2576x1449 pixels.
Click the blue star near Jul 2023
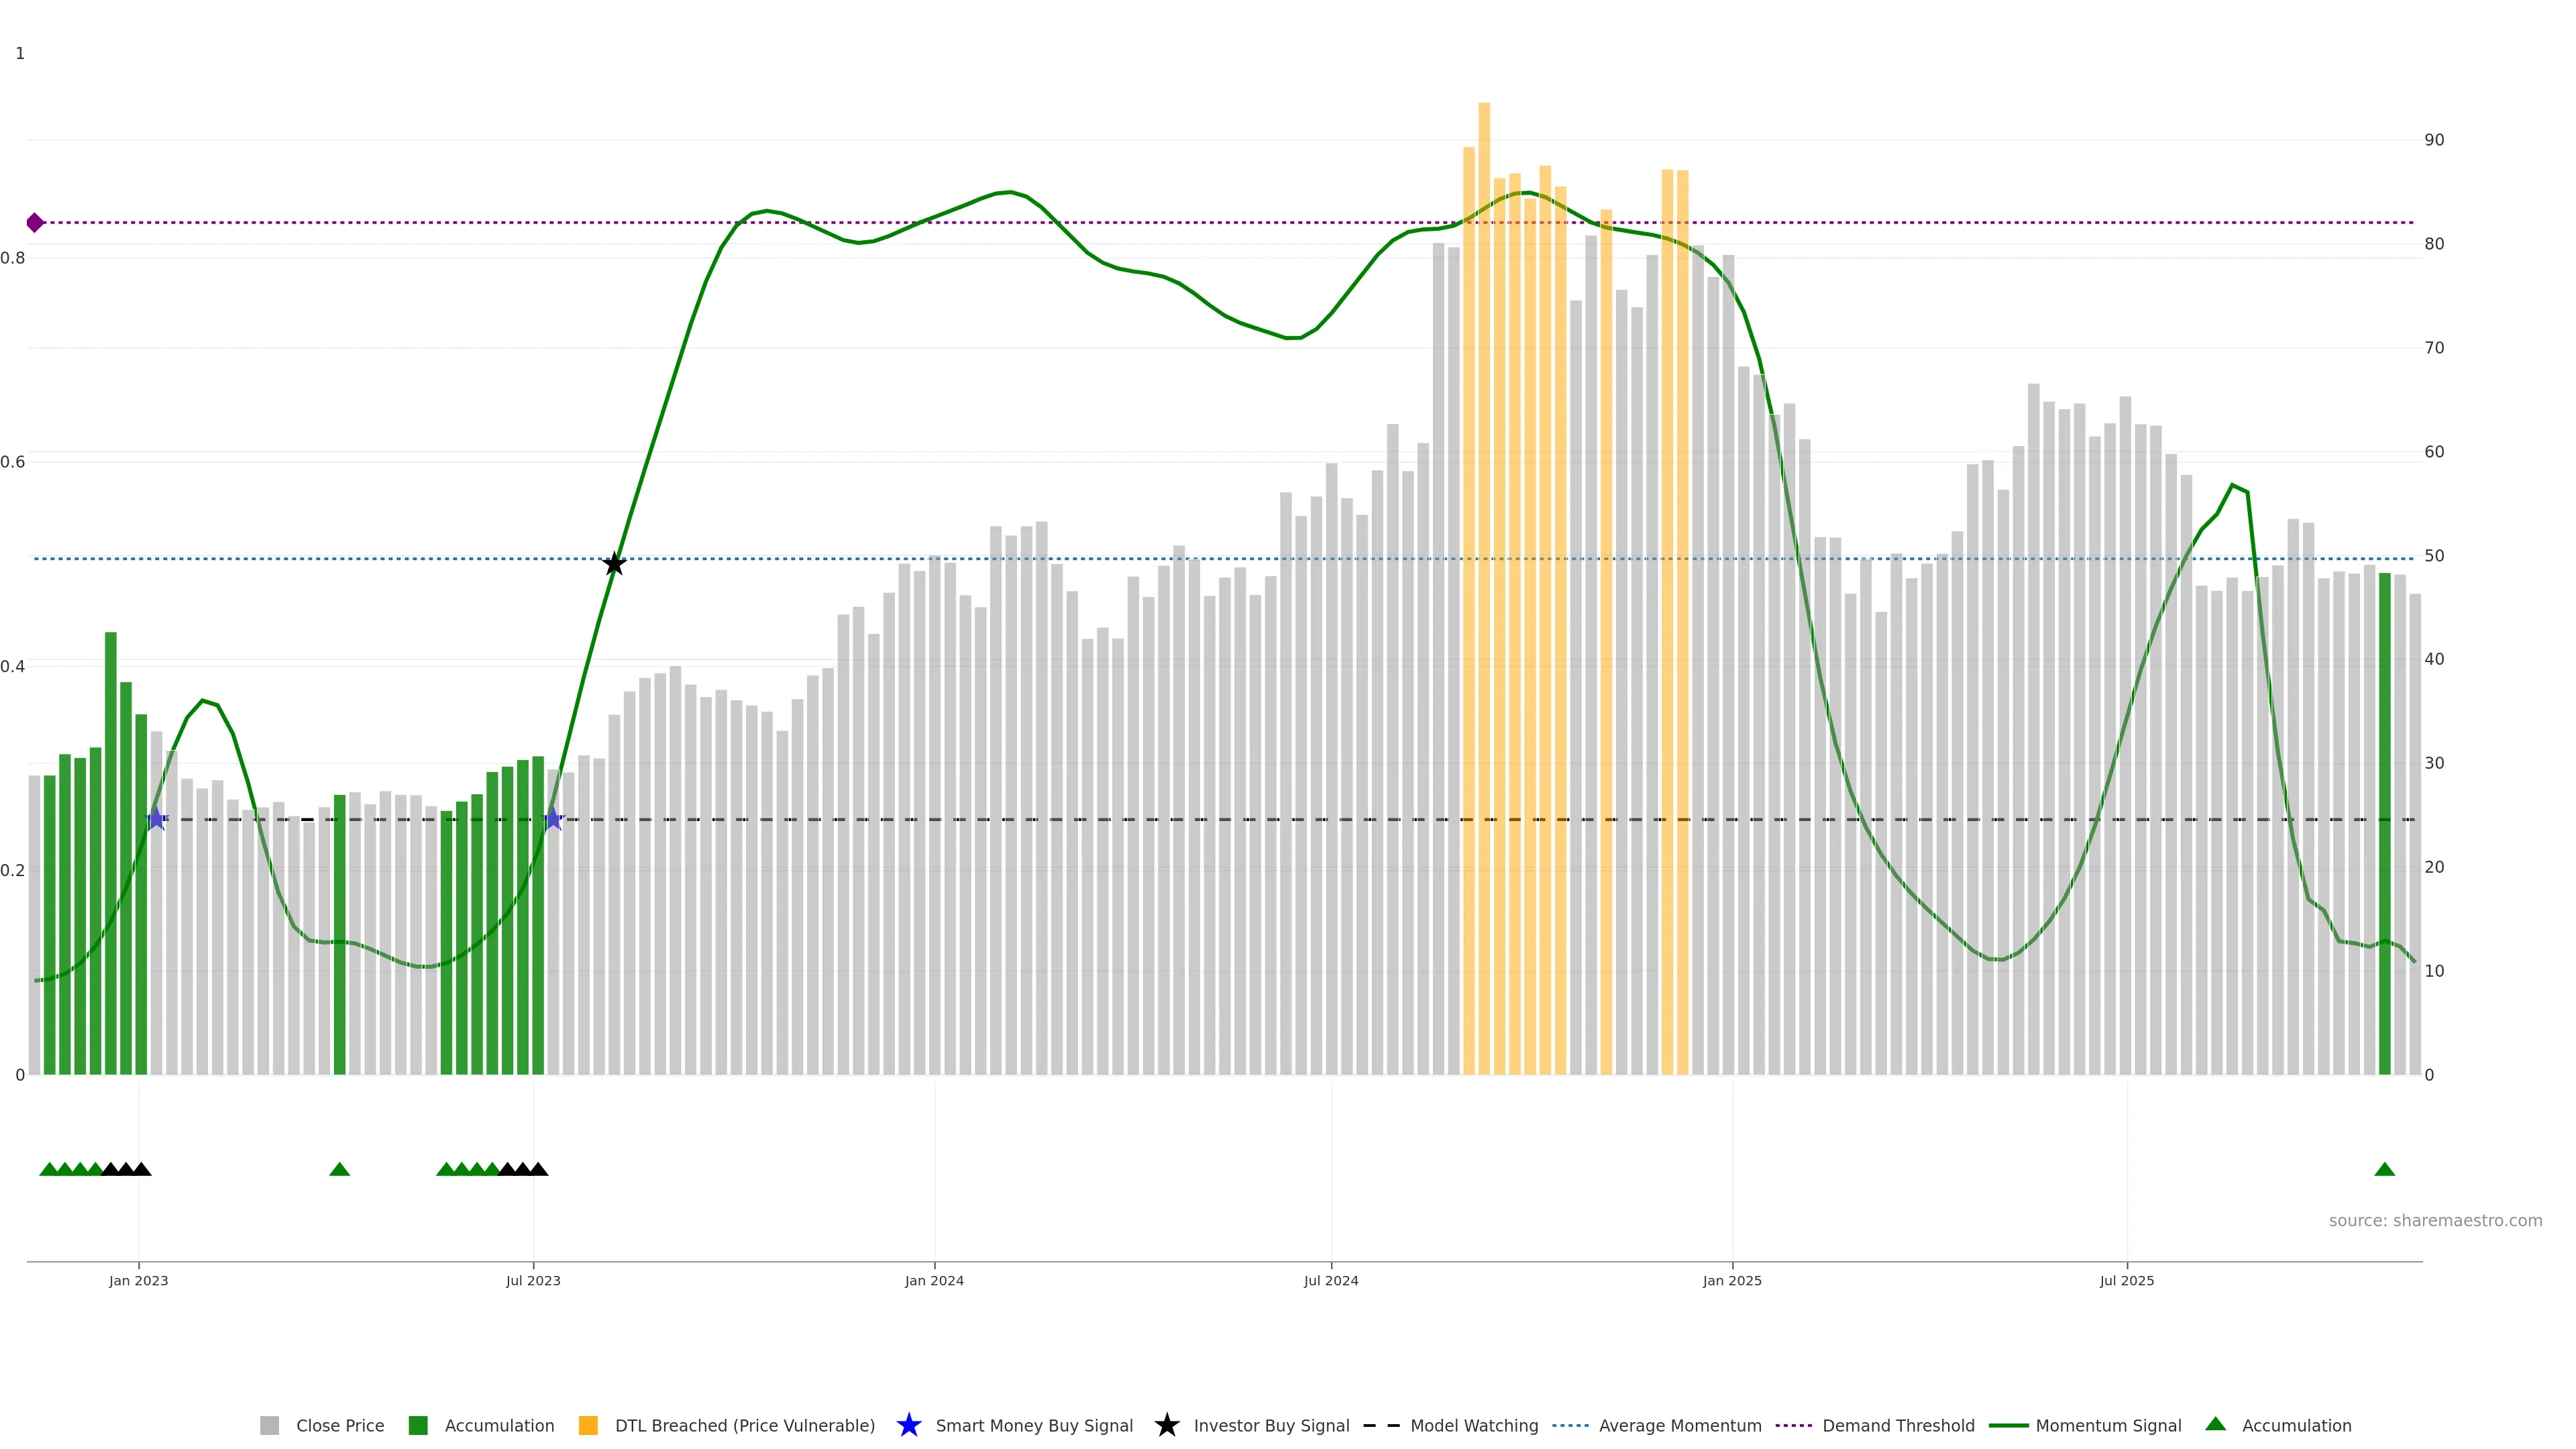[x=553, y=819]
